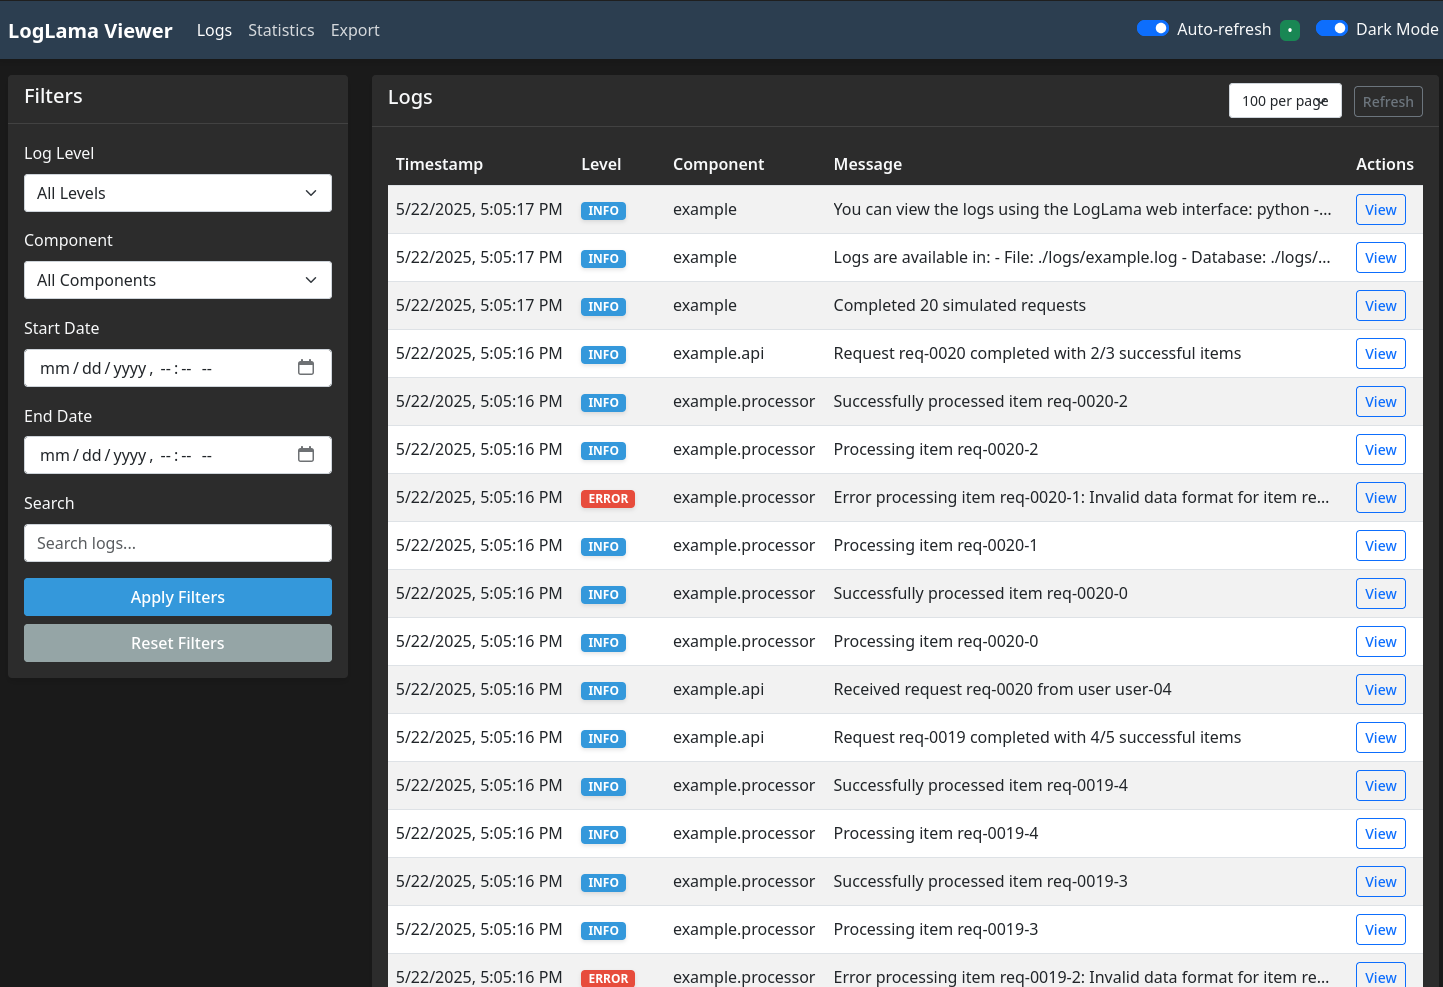Click the Reset Filters button

point(178,643)
